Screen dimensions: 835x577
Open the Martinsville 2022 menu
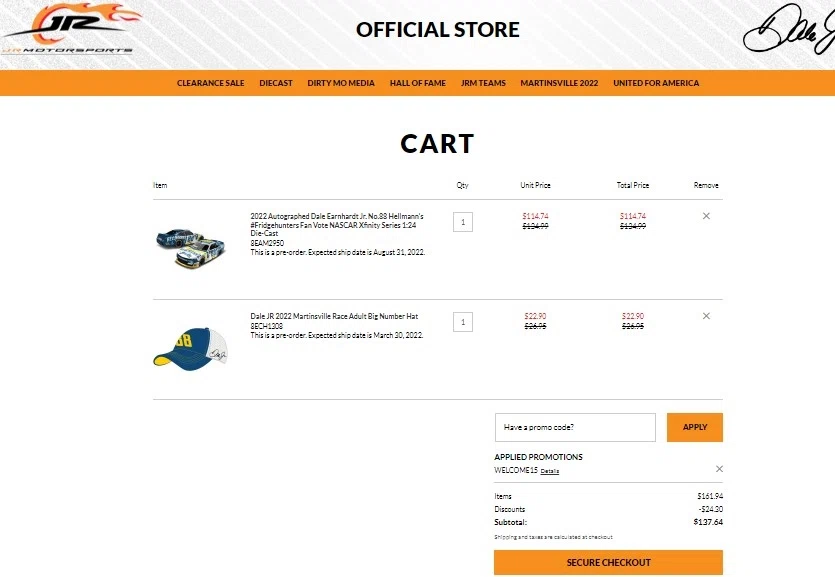(559, 83)
